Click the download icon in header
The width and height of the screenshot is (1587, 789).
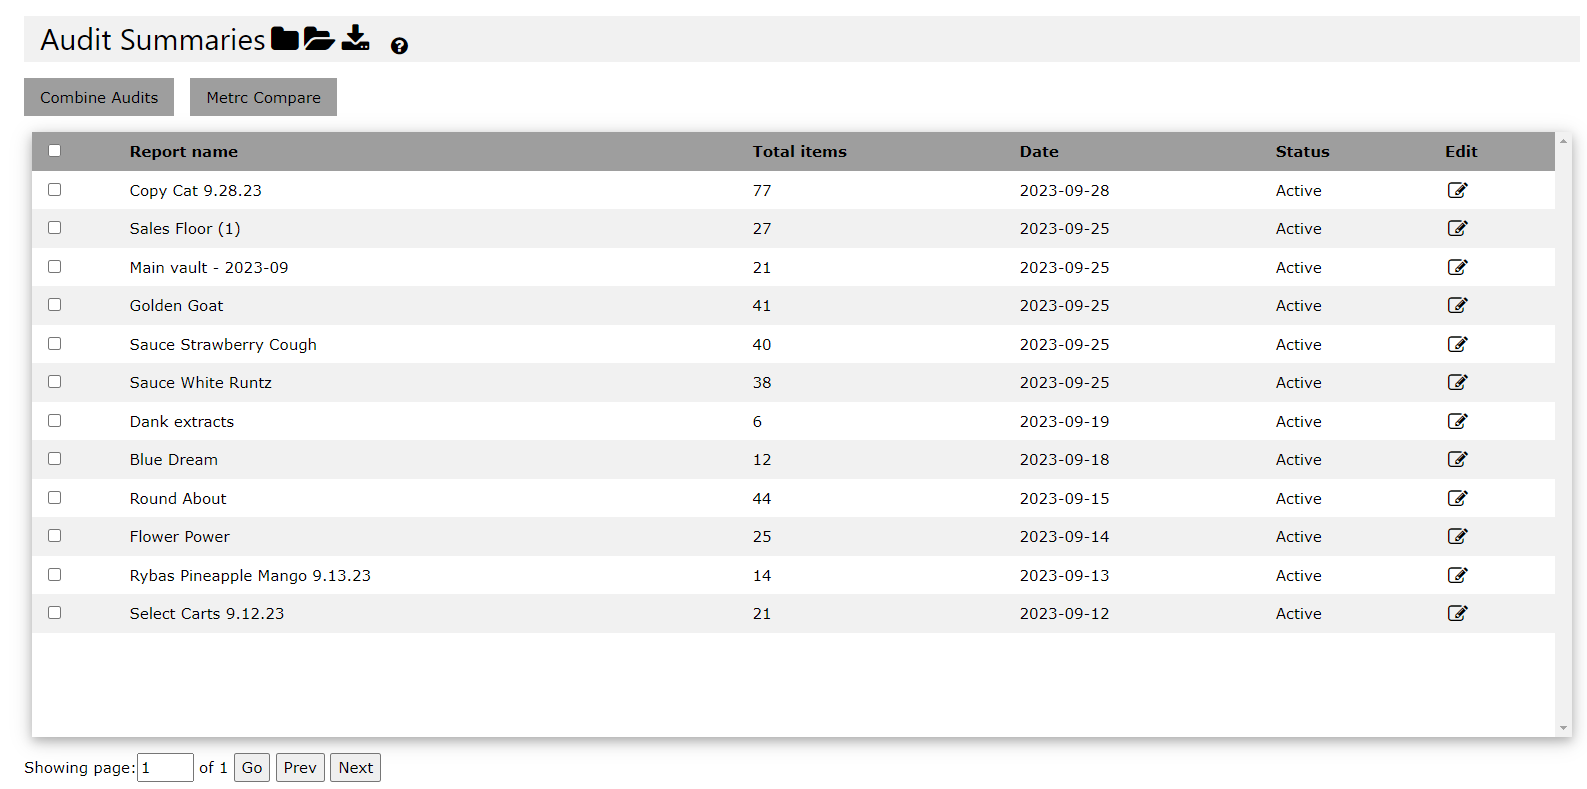(355, 38)
